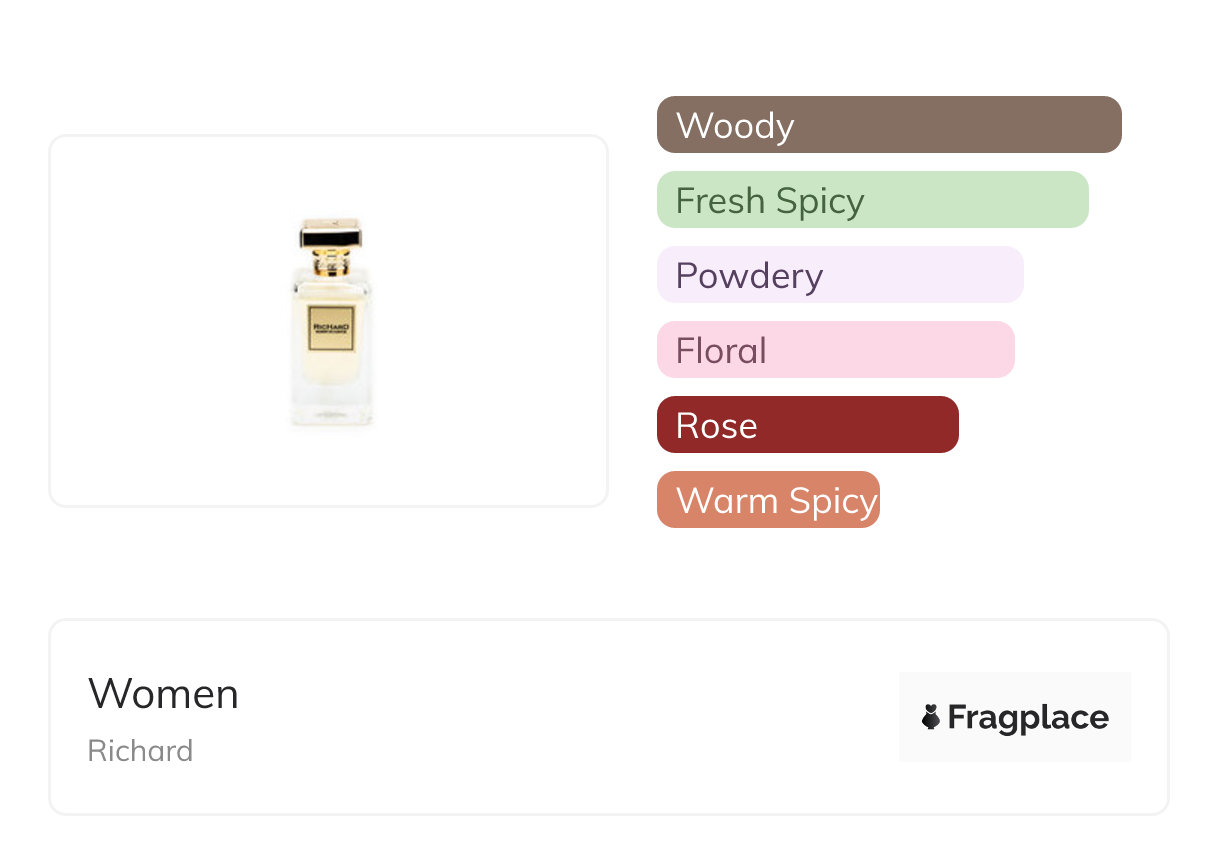1218x864 pixels.
Task: Click the gold neck collar of the bottle
Action: pyautogui.click(x=331, y=266)
